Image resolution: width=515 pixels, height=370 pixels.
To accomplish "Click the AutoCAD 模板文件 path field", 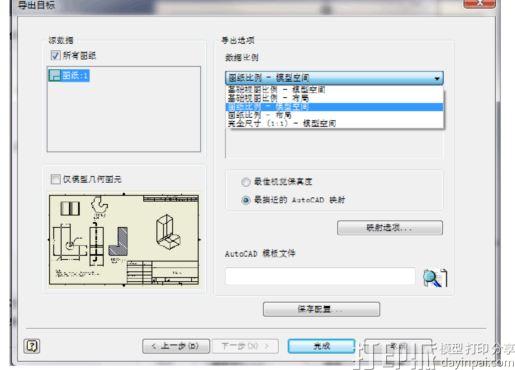I will click(x=320, y=276).
